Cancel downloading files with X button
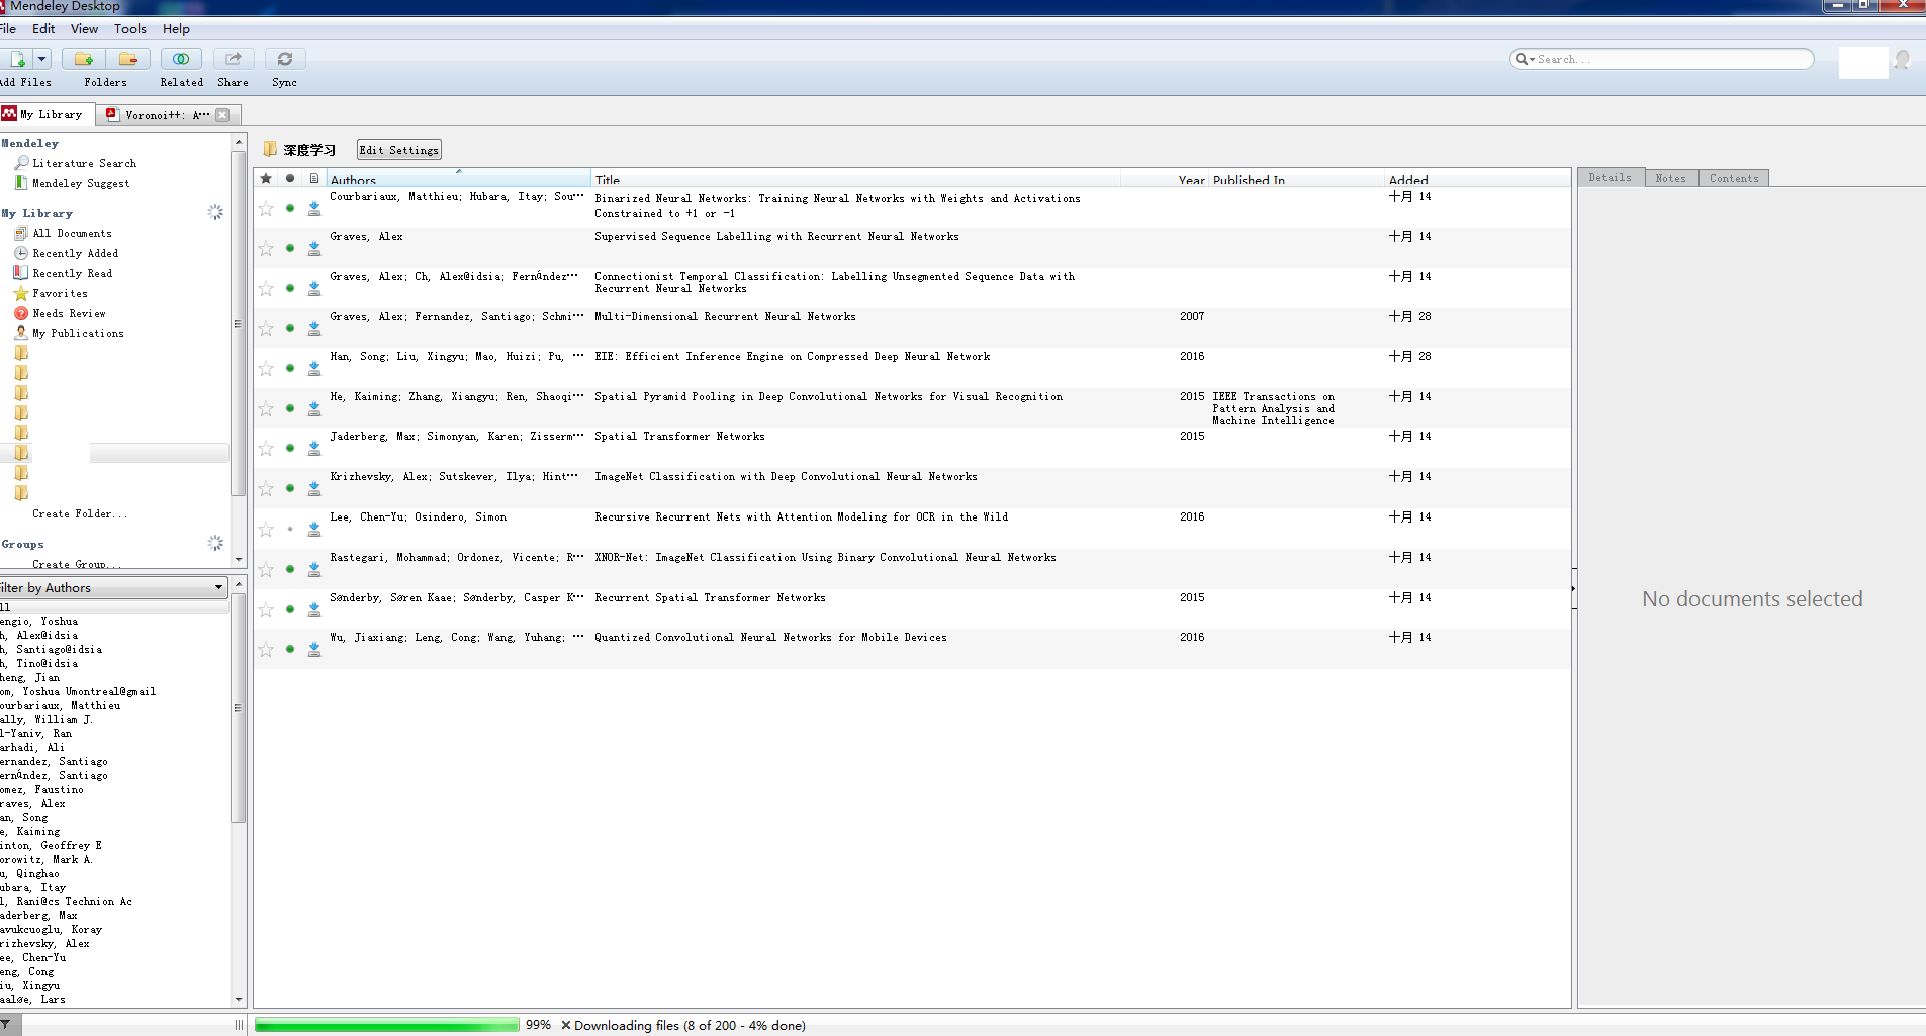Viewport: 1926px width, 1036px height. pyautogui.click(x=566, y=1025)
